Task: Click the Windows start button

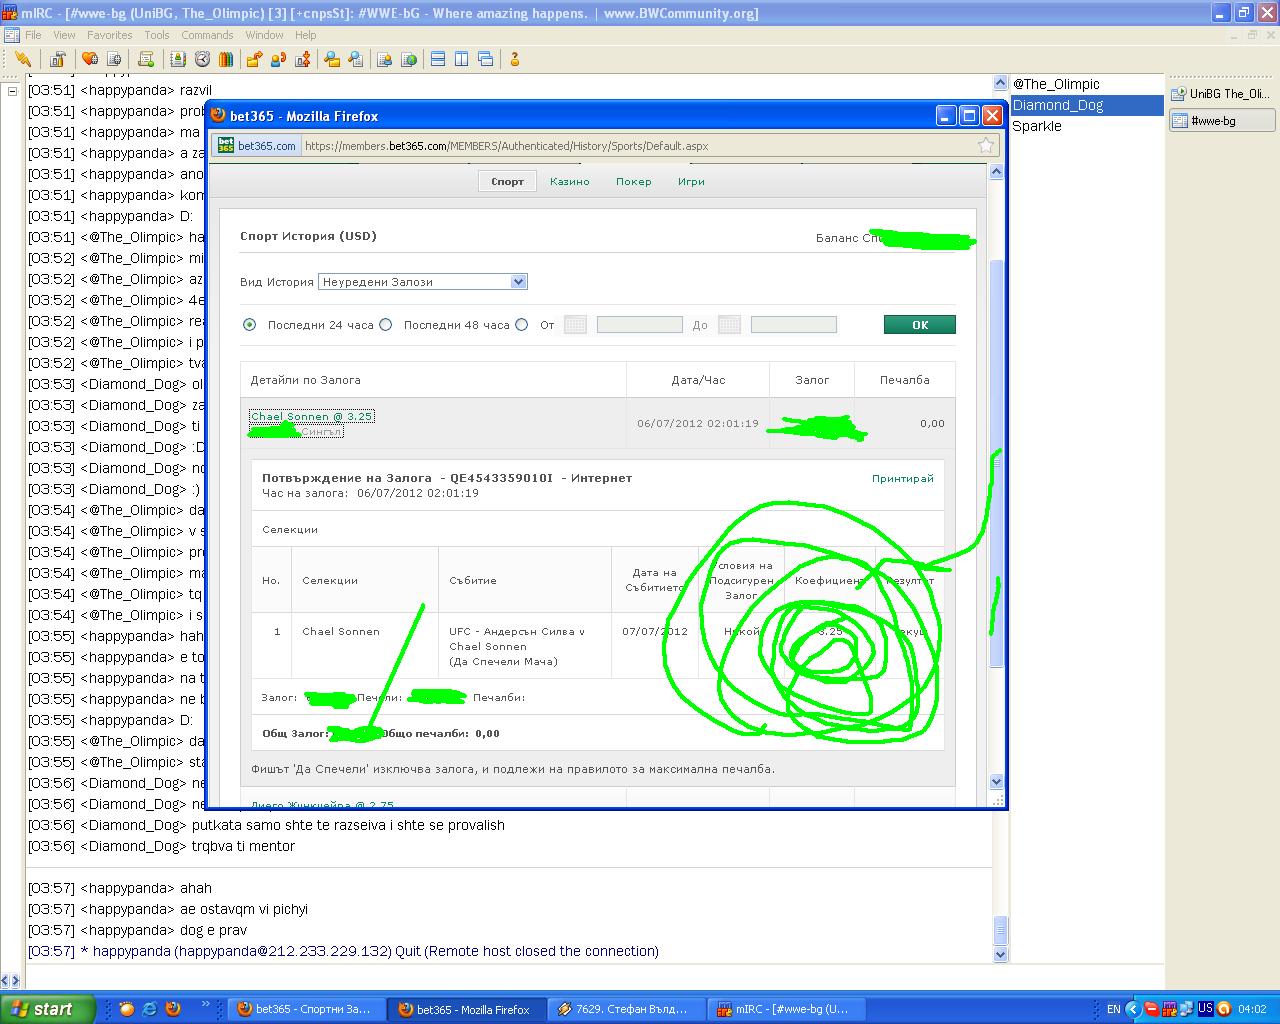Action: (48, 1009)
